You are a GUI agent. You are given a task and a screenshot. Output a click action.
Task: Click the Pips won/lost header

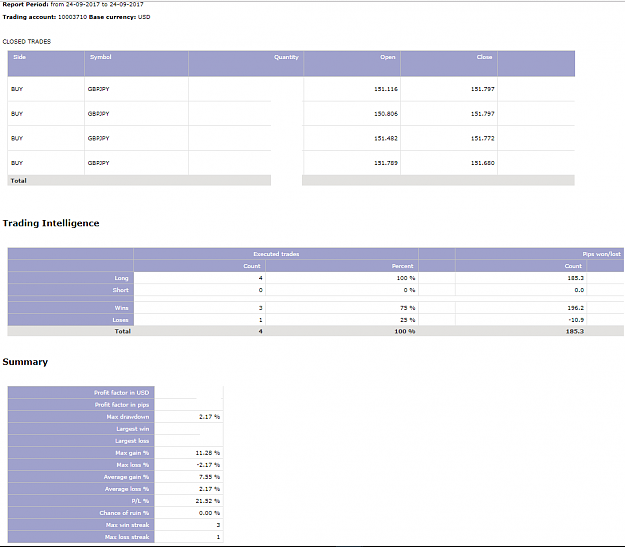click(x=601, y=254)
